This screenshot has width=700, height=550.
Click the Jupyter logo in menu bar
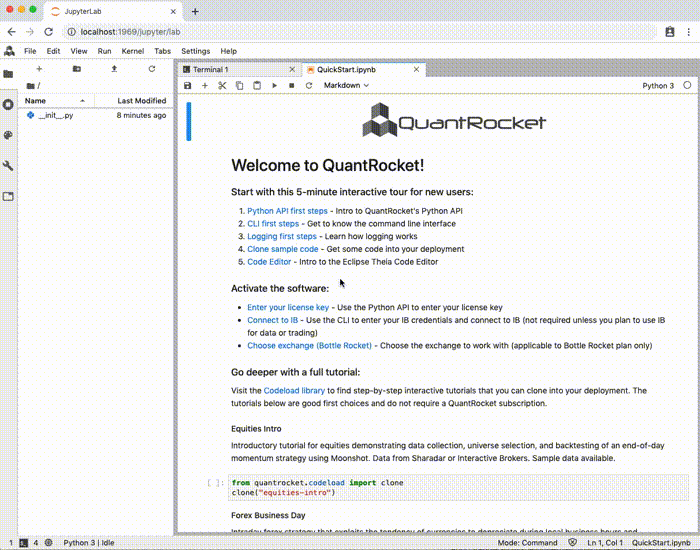tap(9, 51)
